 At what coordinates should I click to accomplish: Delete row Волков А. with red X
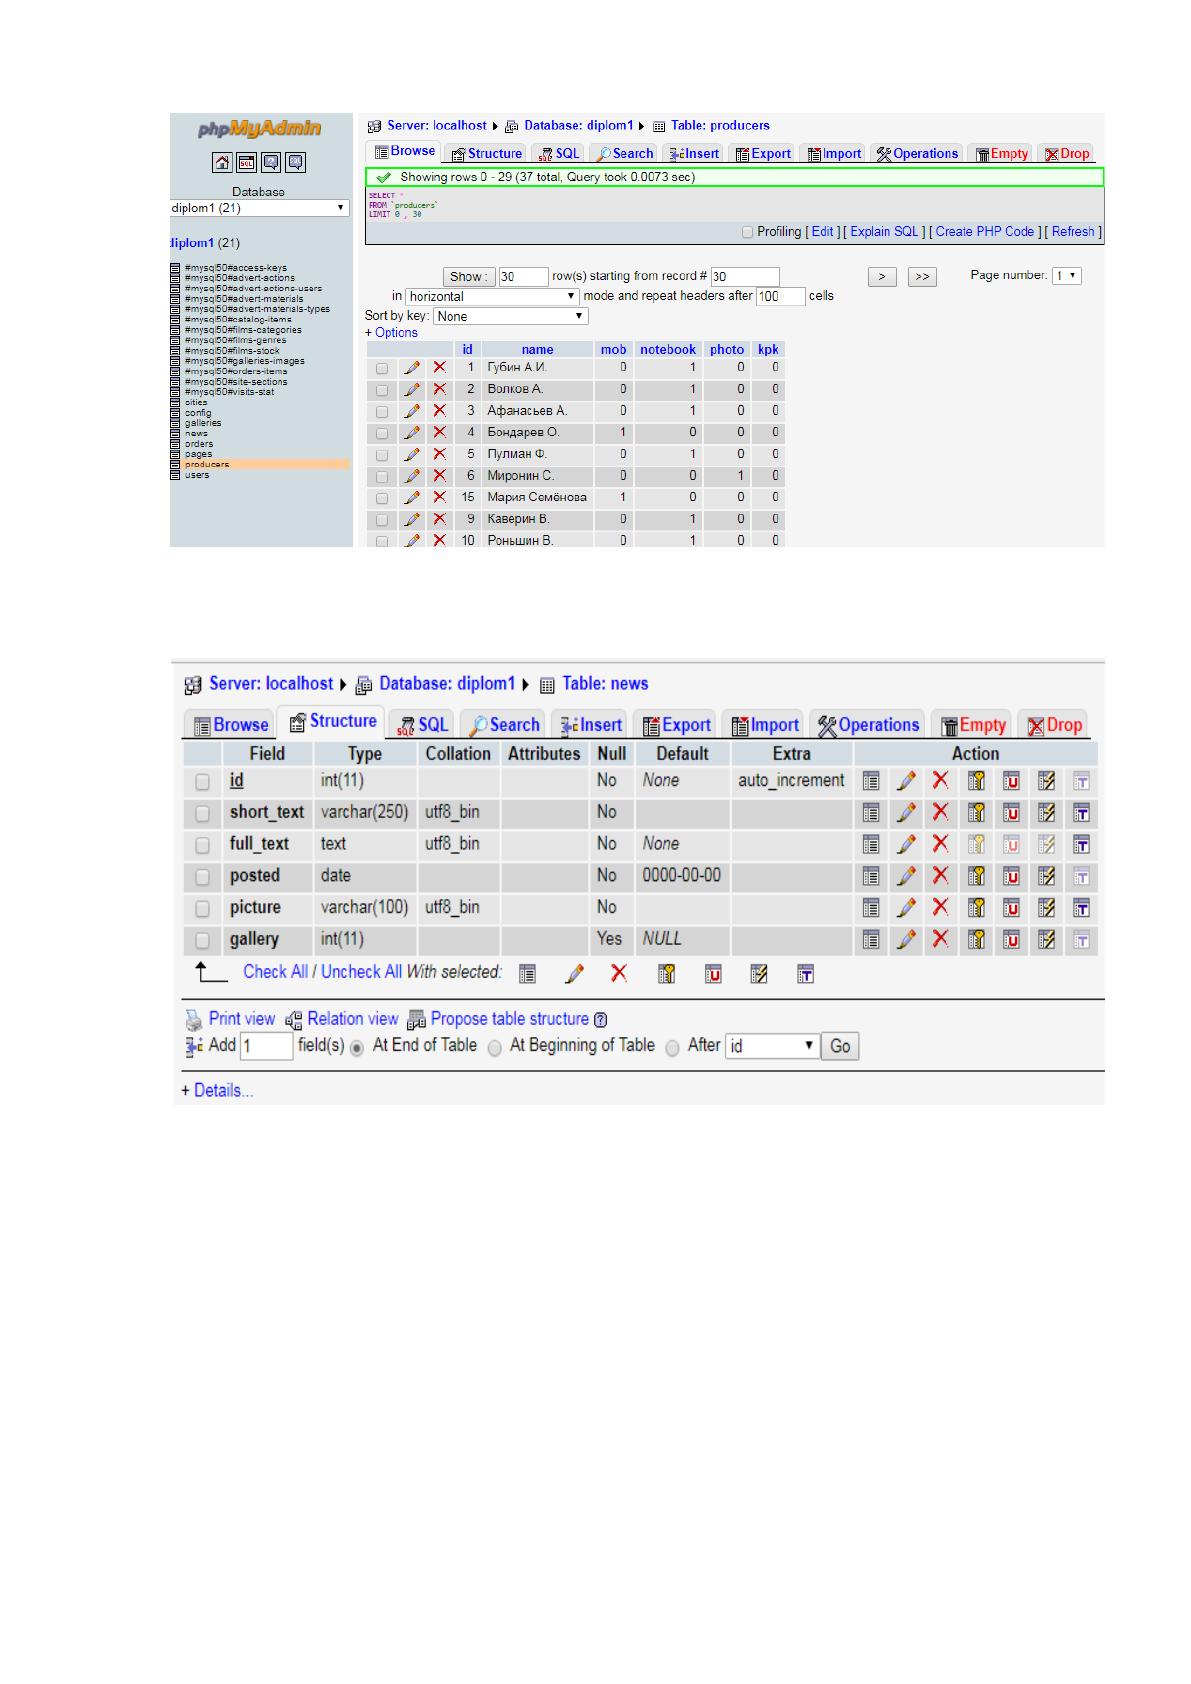[x=439, y=389]
